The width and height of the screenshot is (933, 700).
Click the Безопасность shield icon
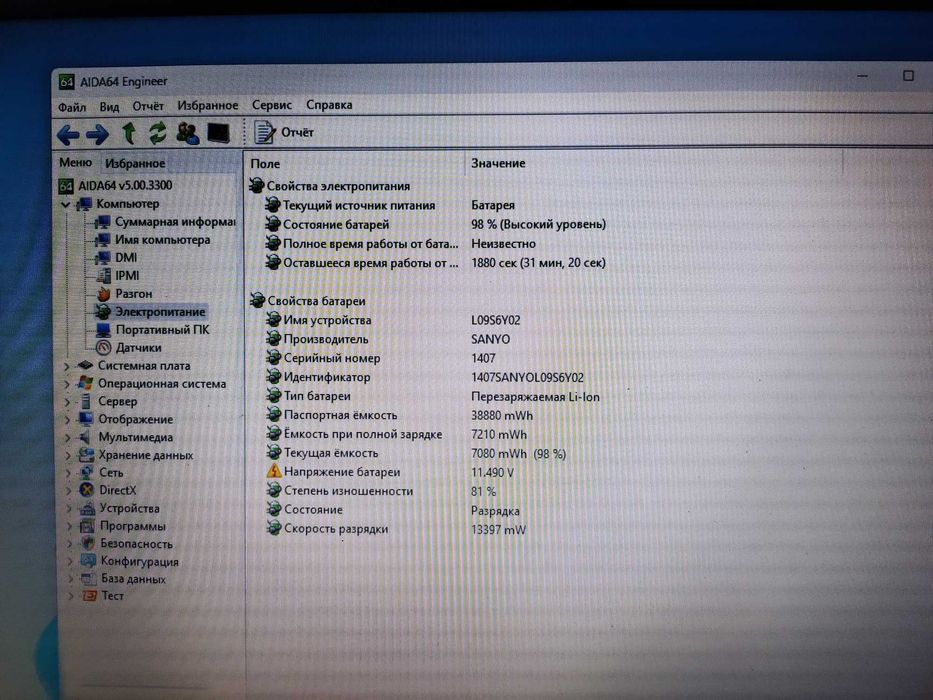tap(88, 543)
